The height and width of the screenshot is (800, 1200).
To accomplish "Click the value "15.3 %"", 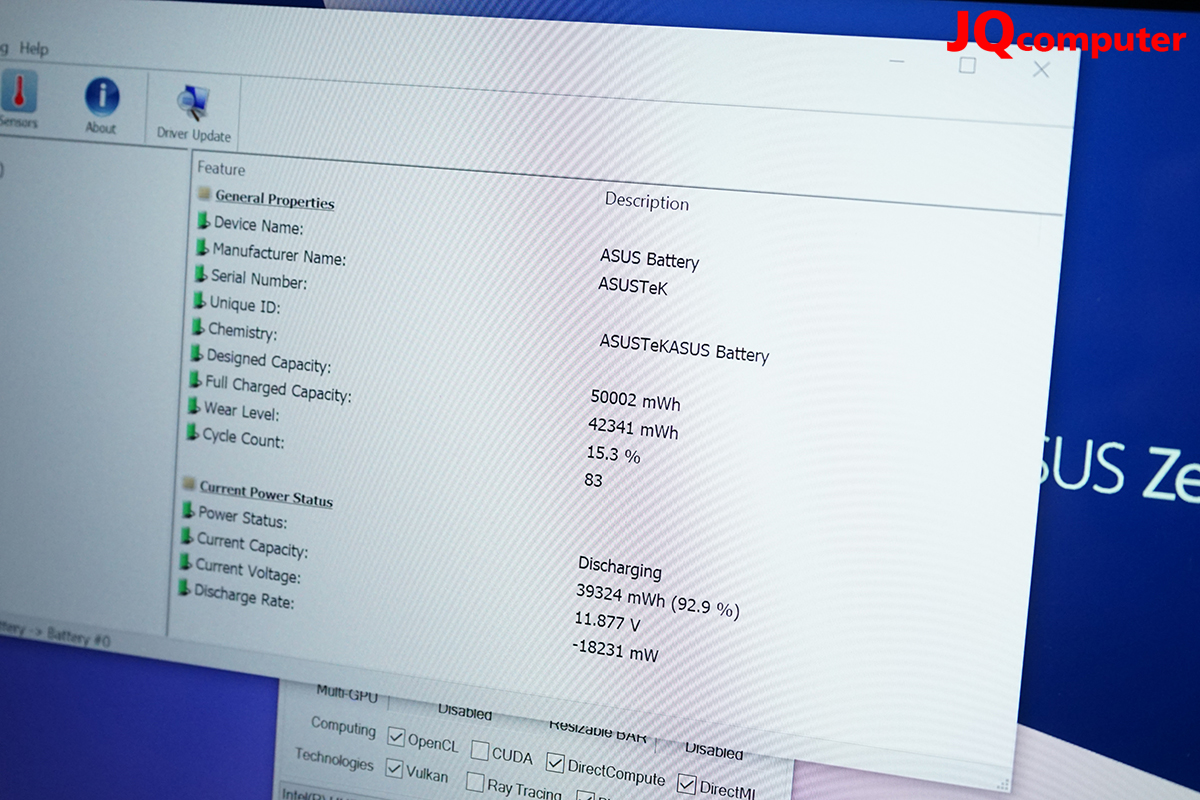I will pyautogui.click(x=613, y=455).
